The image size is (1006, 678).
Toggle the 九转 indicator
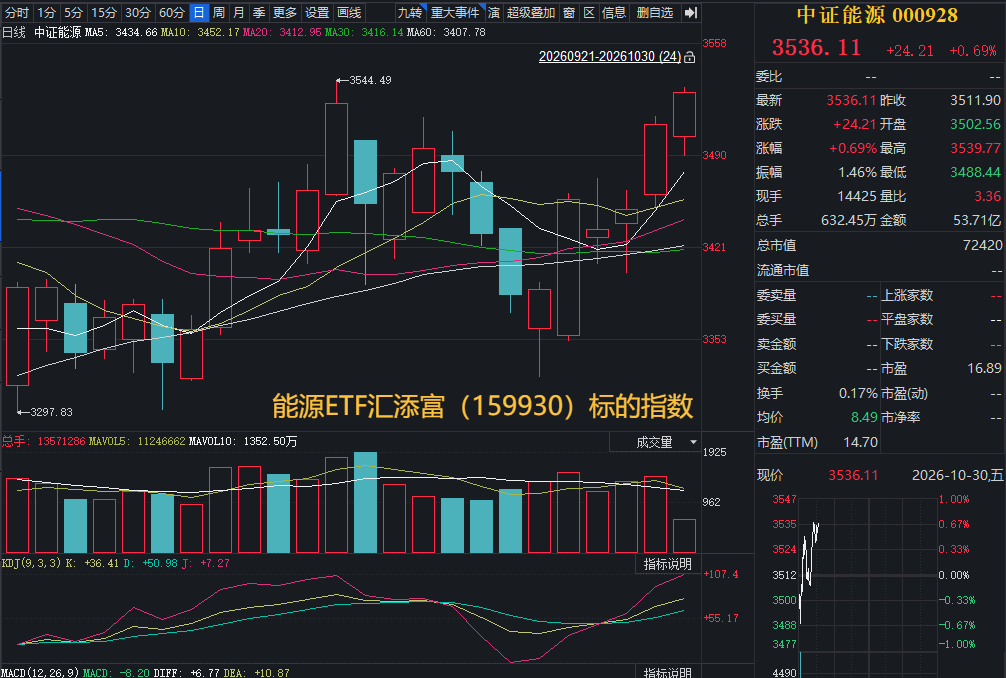coord(411,12)
